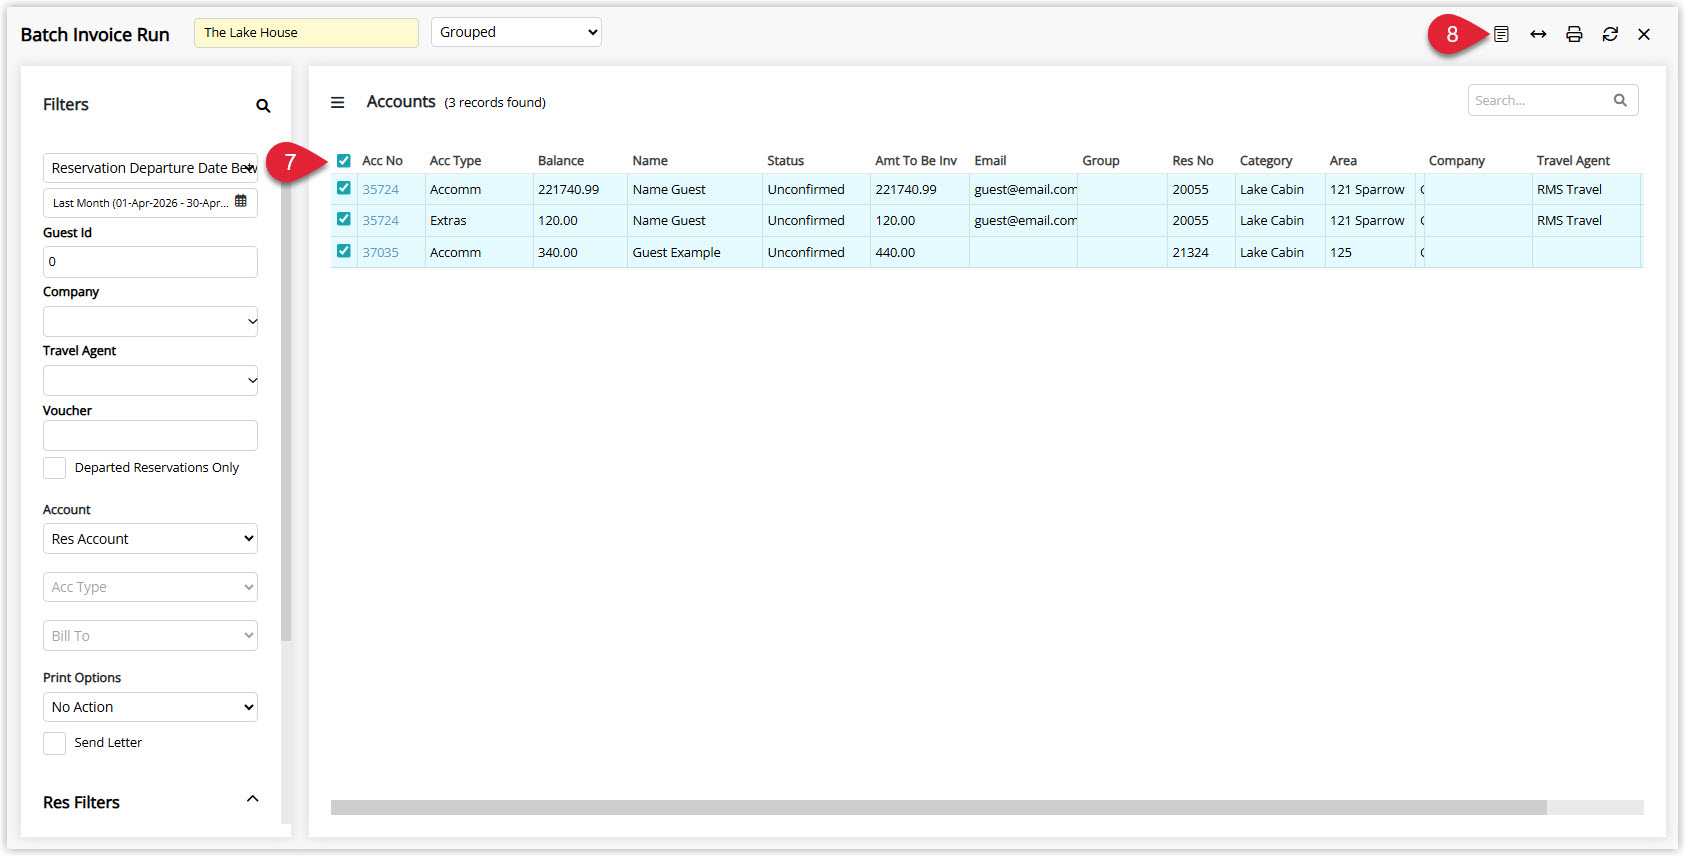The height and width of the screenshot is (857, 1686).
Task: Click the refresh icon in top toolbar
Action: tap(1610, 34)
